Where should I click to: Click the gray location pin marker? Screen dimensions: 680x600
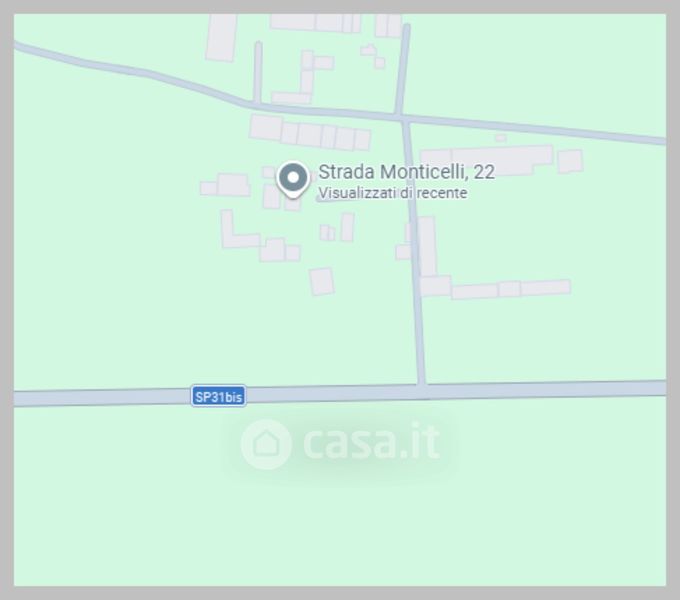pyautogui.click(x=293, y=179)
